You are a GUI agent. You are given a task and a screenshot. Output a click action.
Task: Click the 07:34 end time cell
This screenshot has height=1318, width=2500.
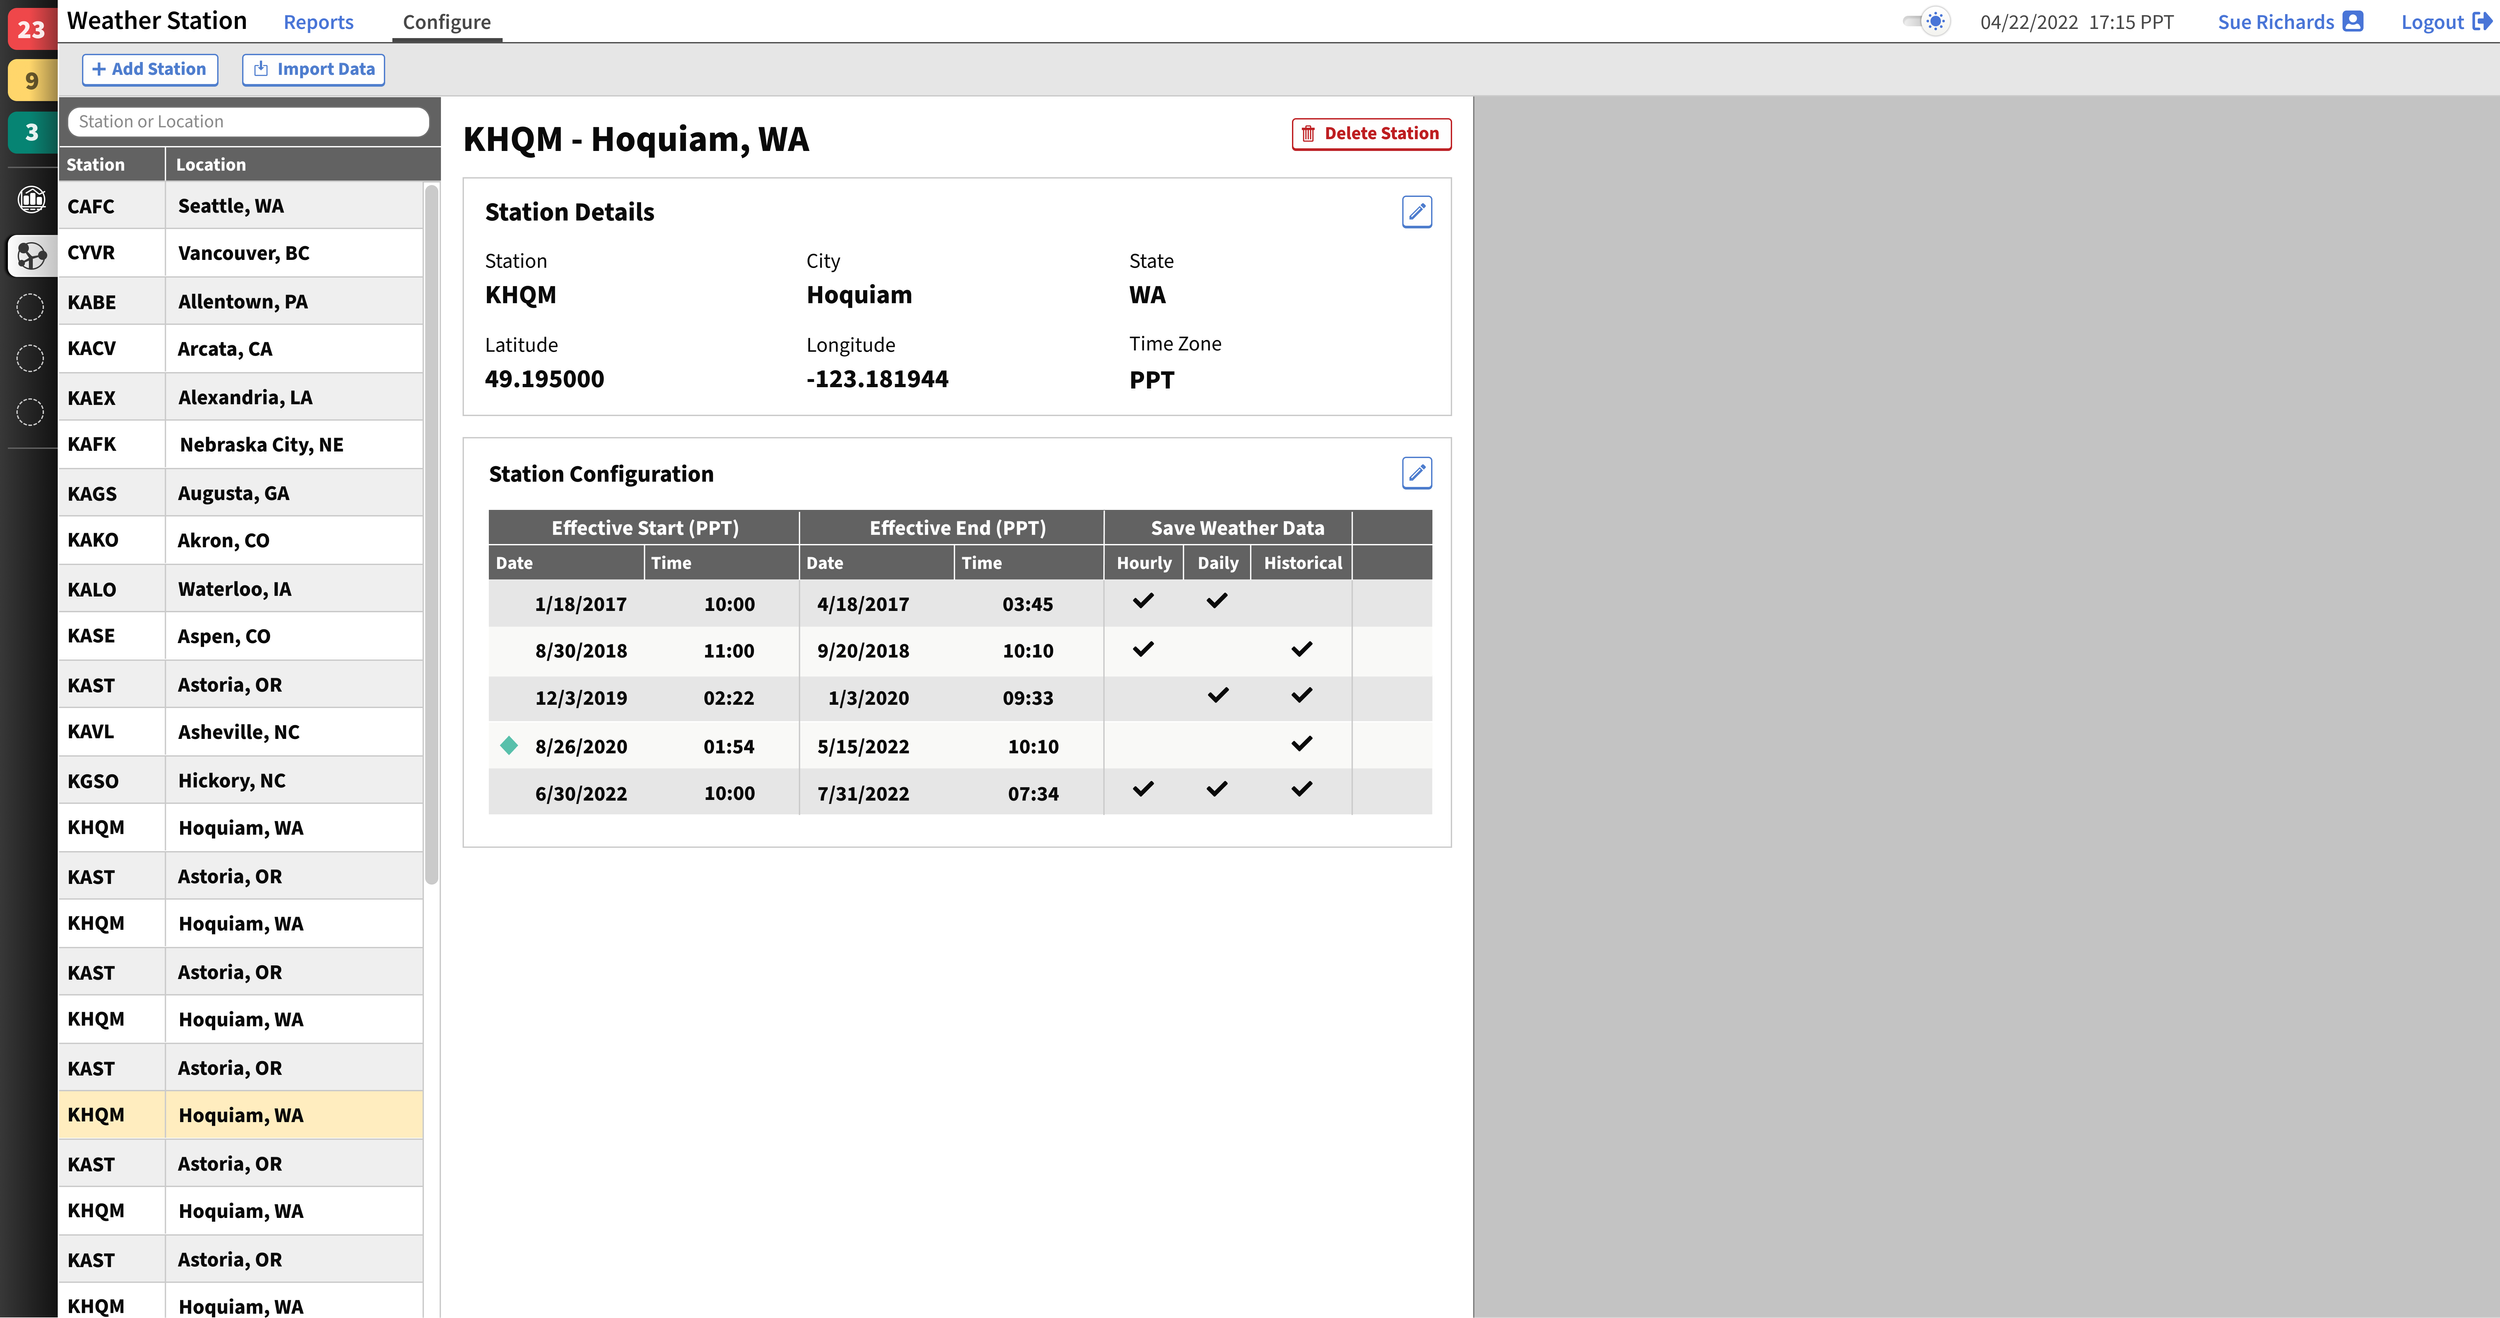tap(1033, 793)
